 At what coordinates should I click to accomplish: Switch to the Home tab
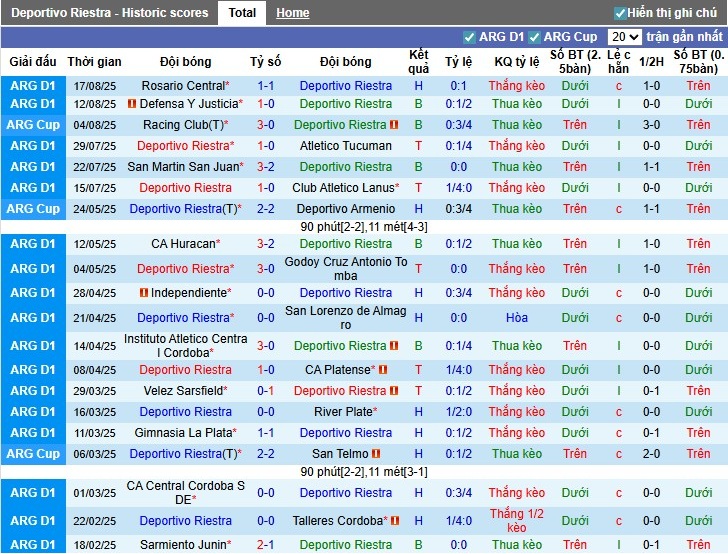pyautogui.click(x=292, y=13)
